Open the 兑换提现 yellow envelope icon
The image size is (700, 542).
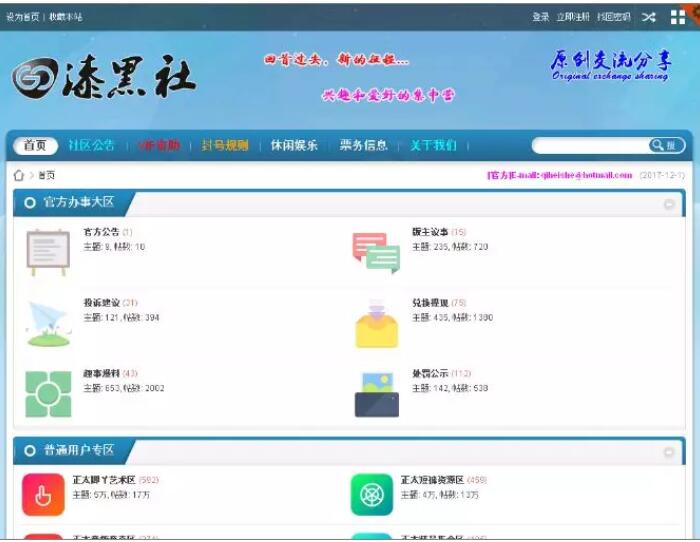click(376, 324)
